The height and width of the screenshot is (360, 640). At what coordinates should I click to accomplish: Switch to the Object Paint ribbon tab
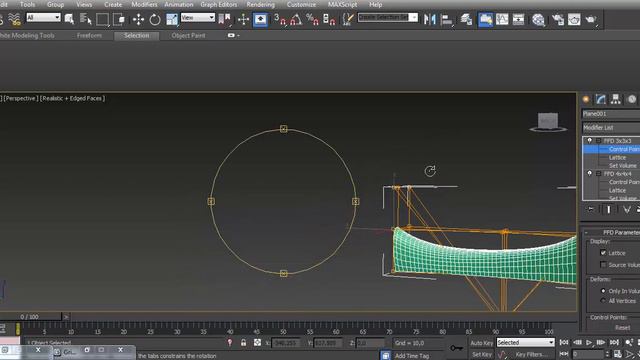(188, 36)
